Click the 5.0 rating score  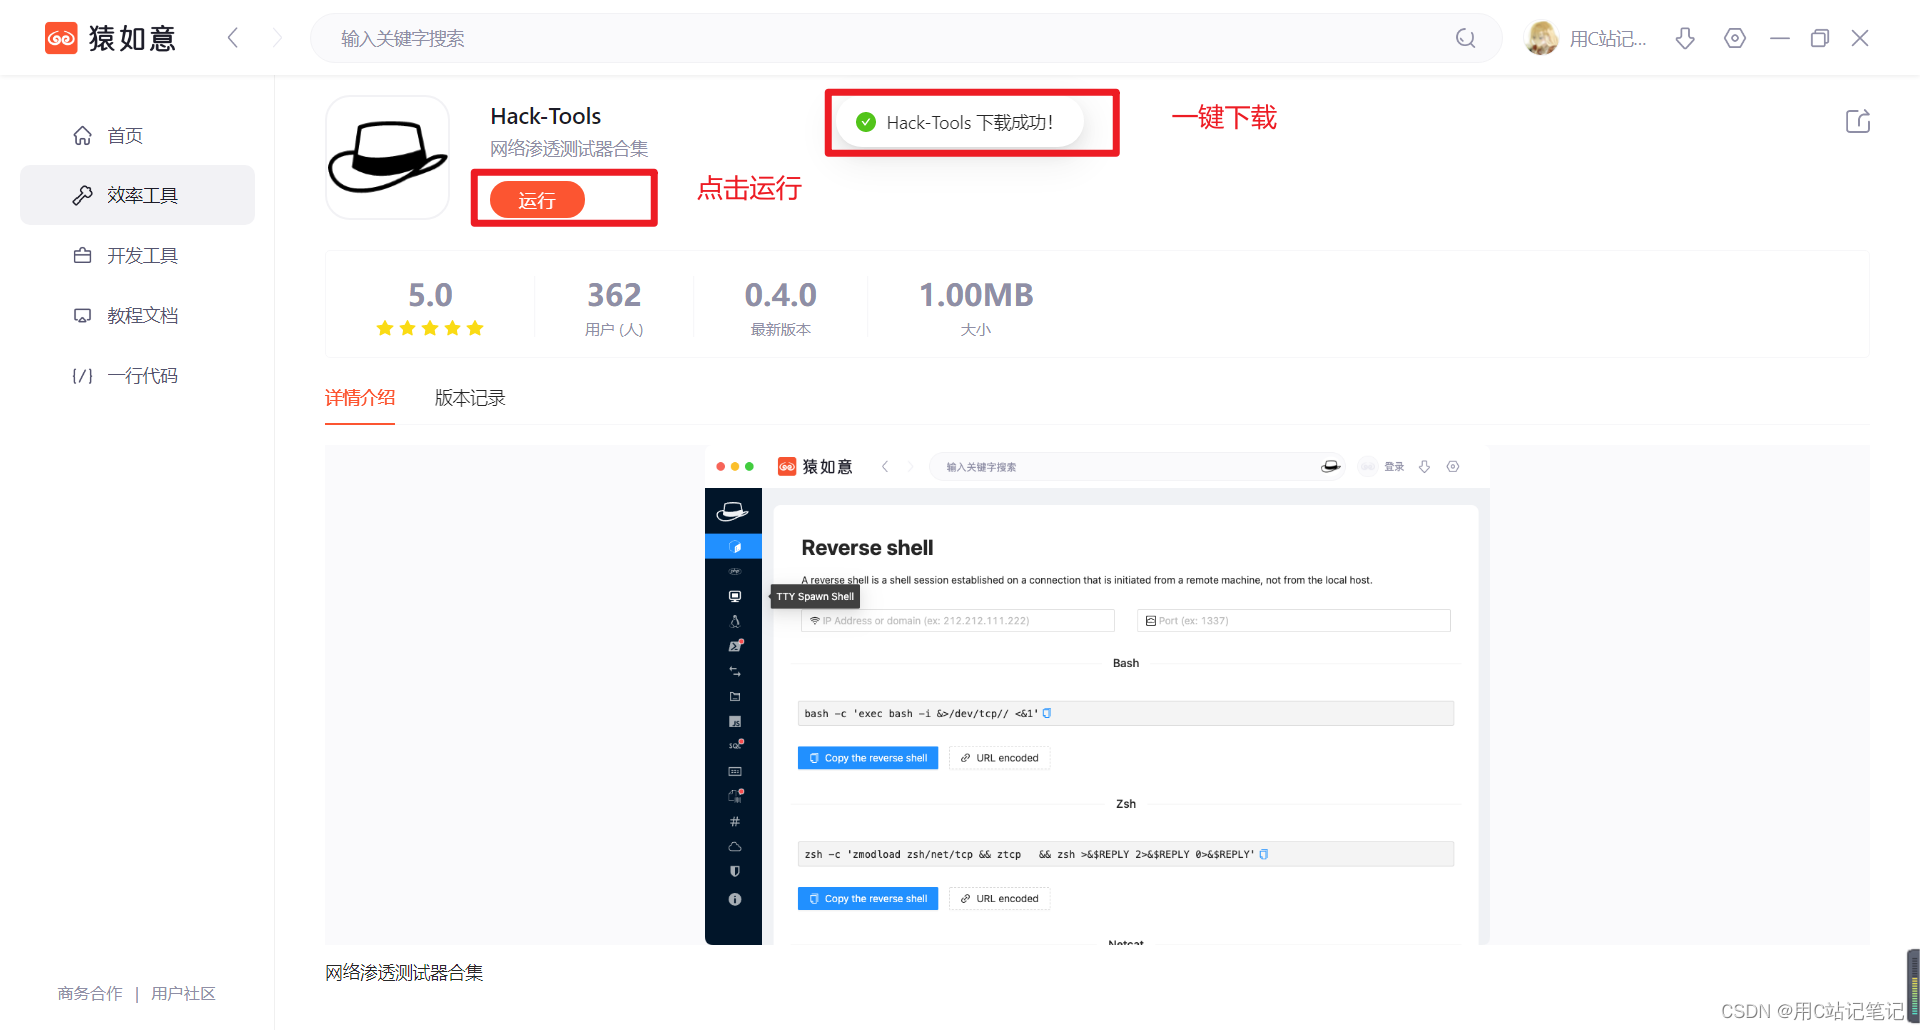pyautogui.click(x=430, y=295)
